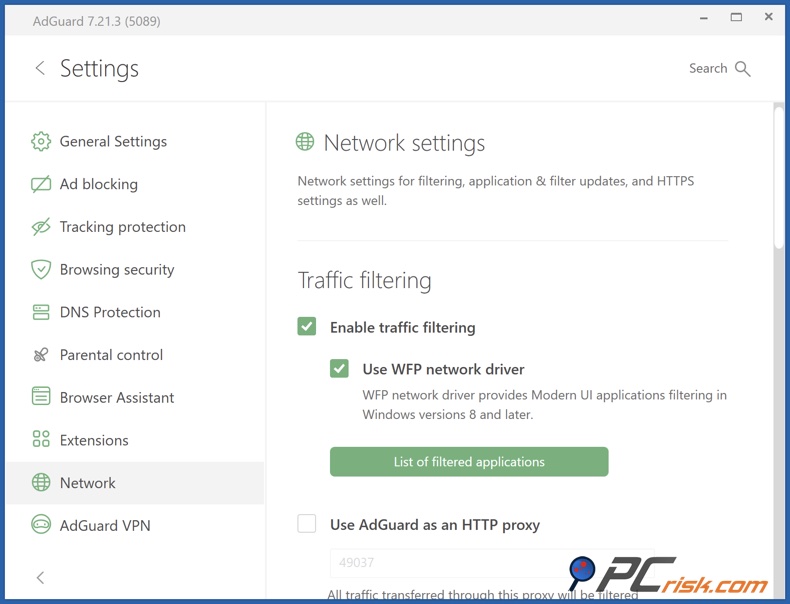Click the Tracking protection crossed-eye icon

pos(41,227)
